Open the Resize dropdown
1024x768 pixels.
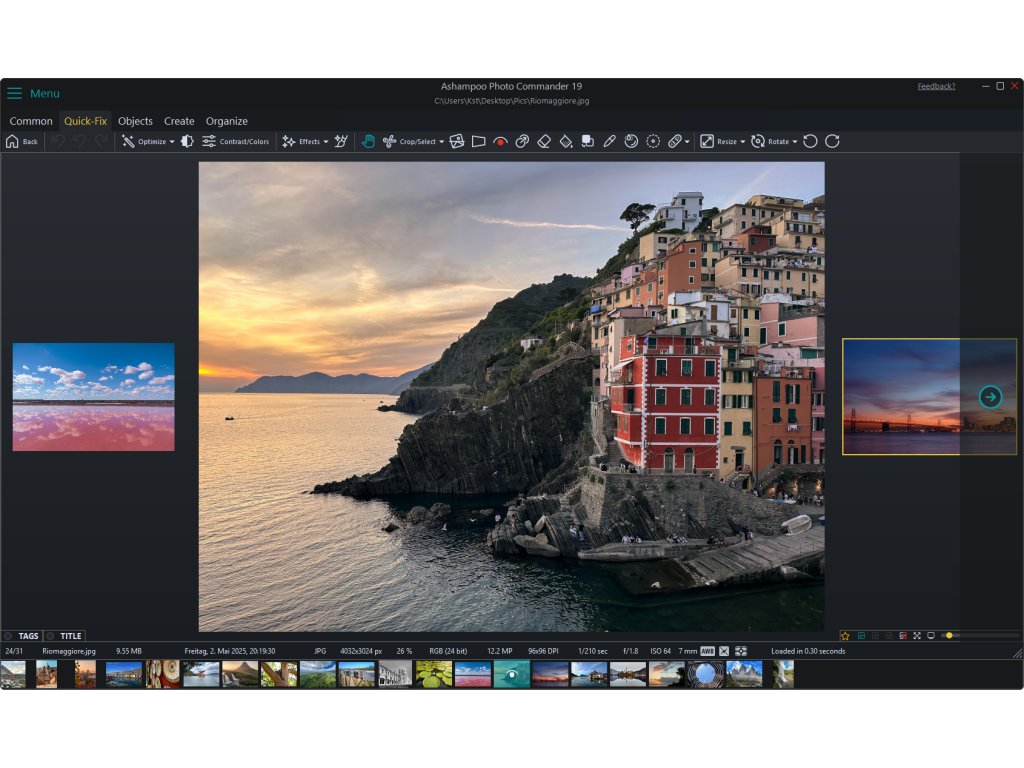(x=721, y=142)
